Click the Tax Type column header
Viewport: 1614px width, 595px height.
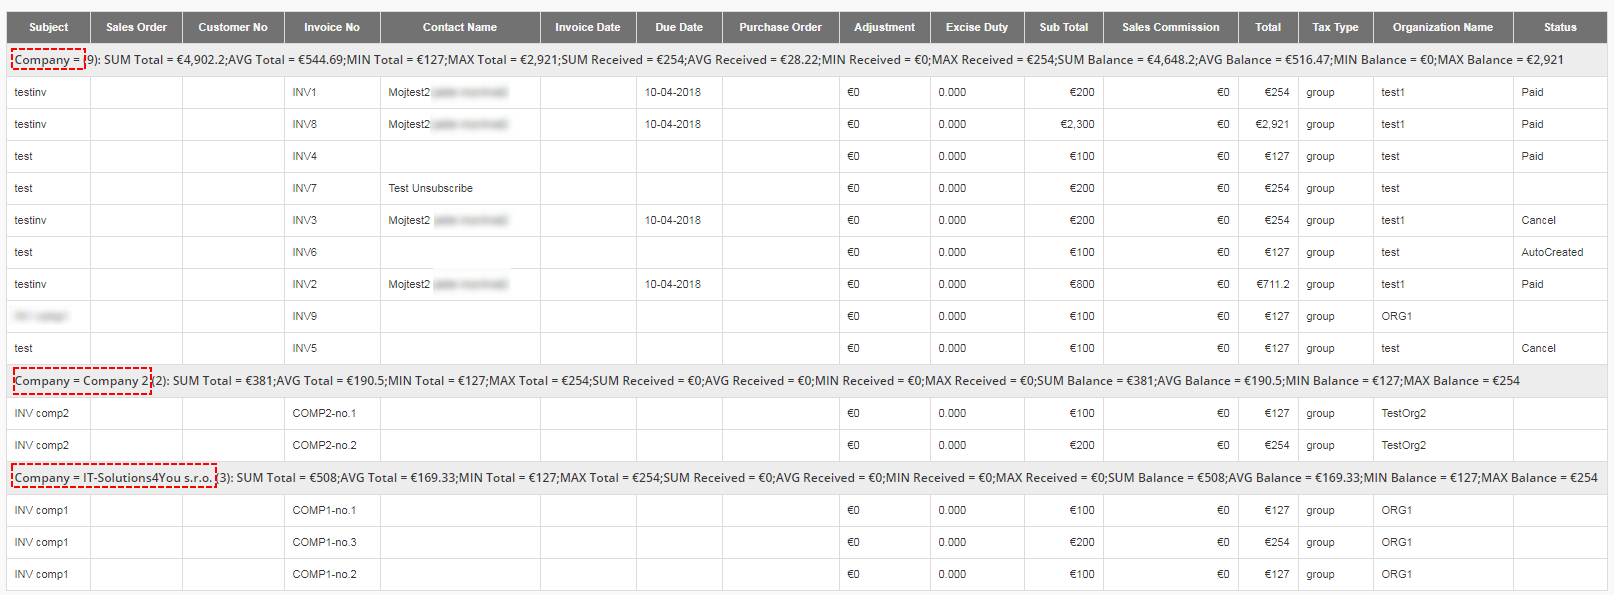tap(1335, 27)
